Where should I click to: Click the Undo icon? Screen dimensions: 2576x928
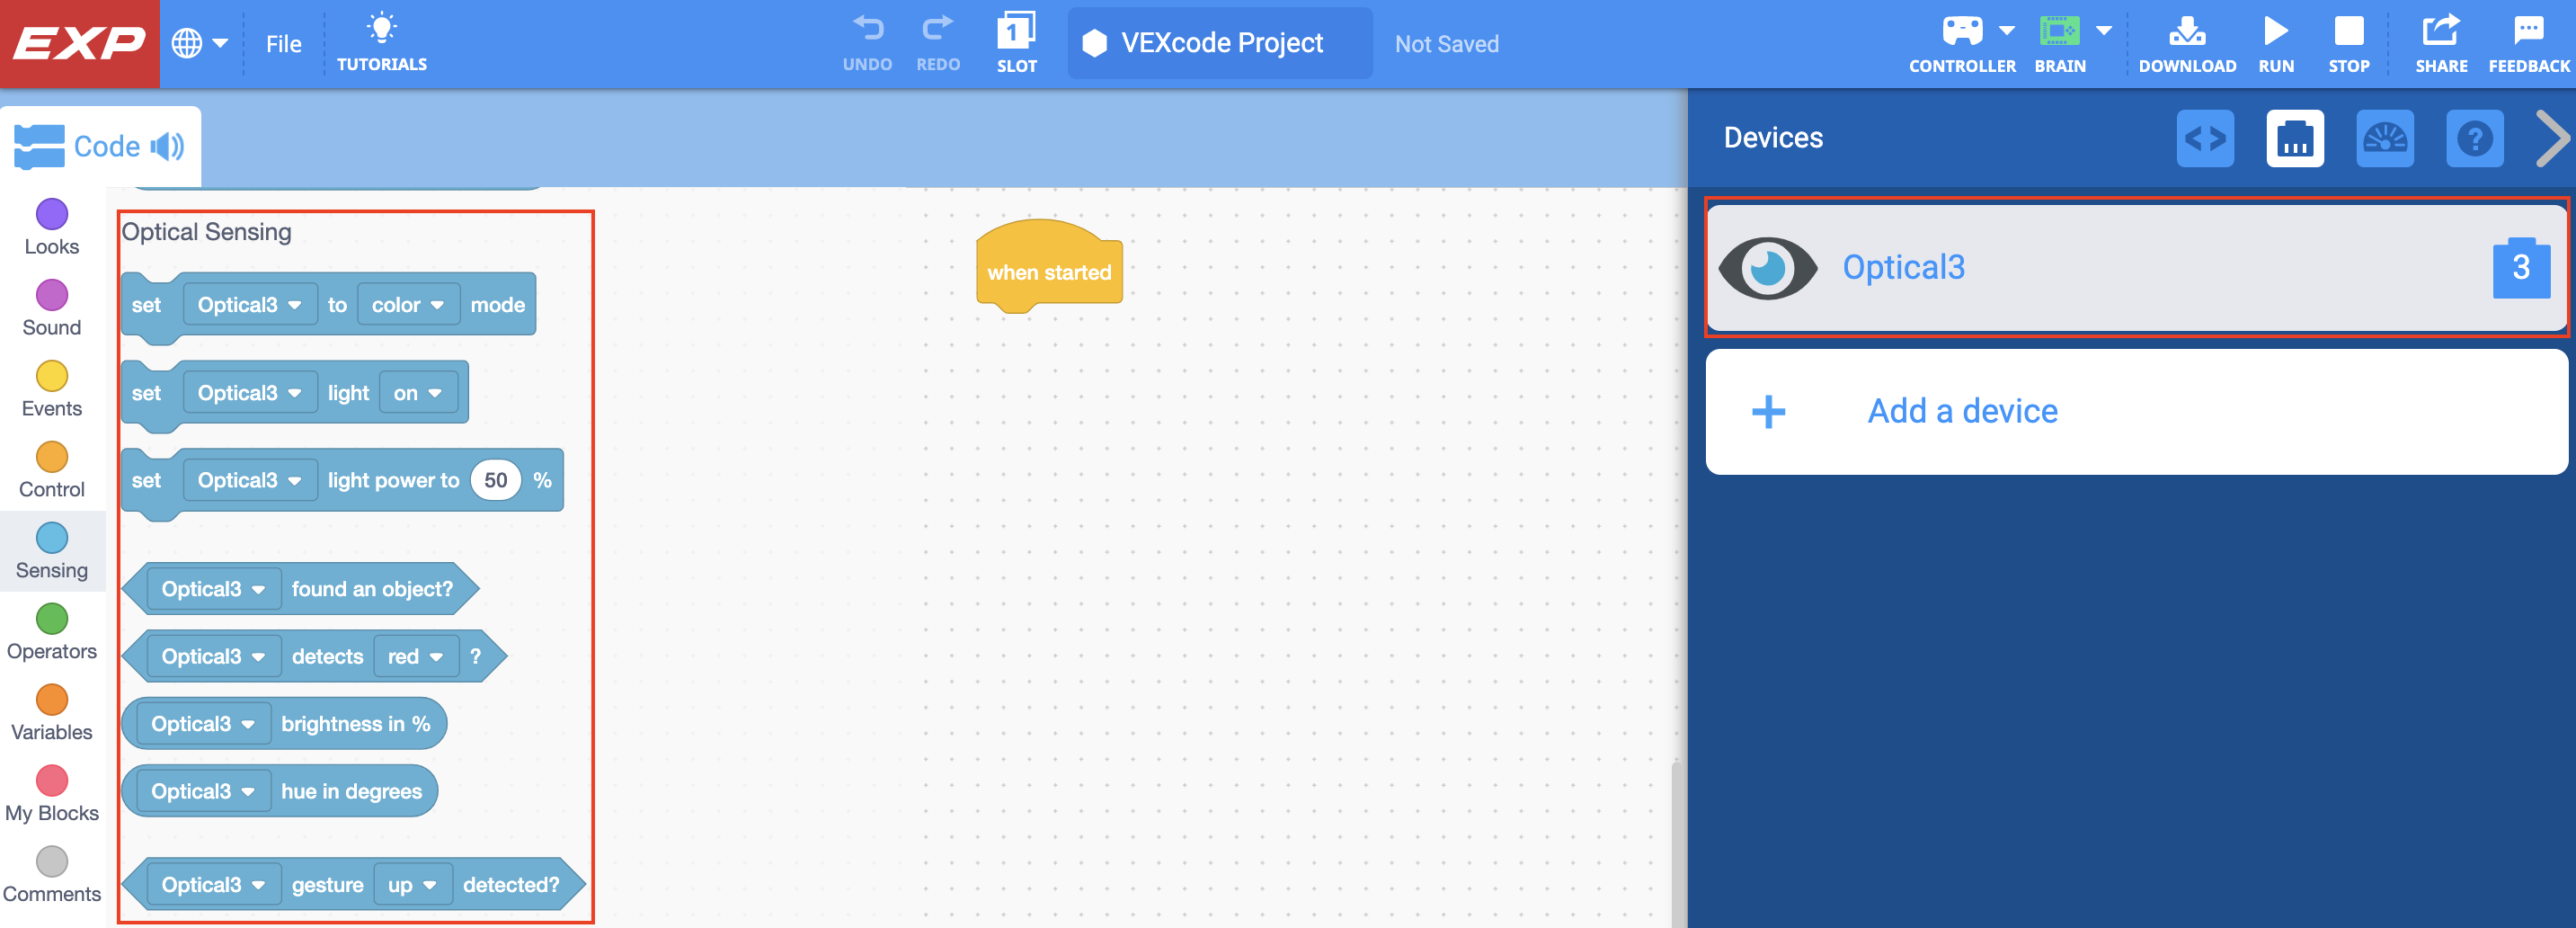pos(868,30)
